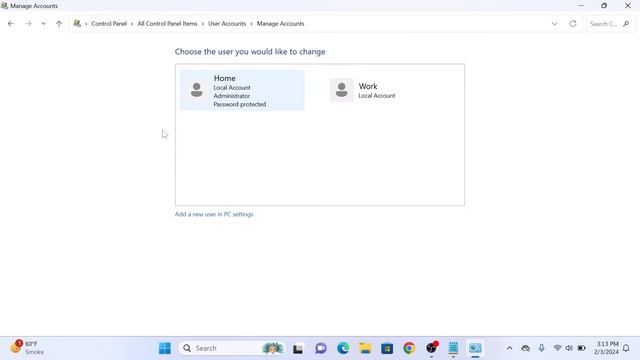
Task: Minimize the Manage Accounts window
Action: [581, 6]
